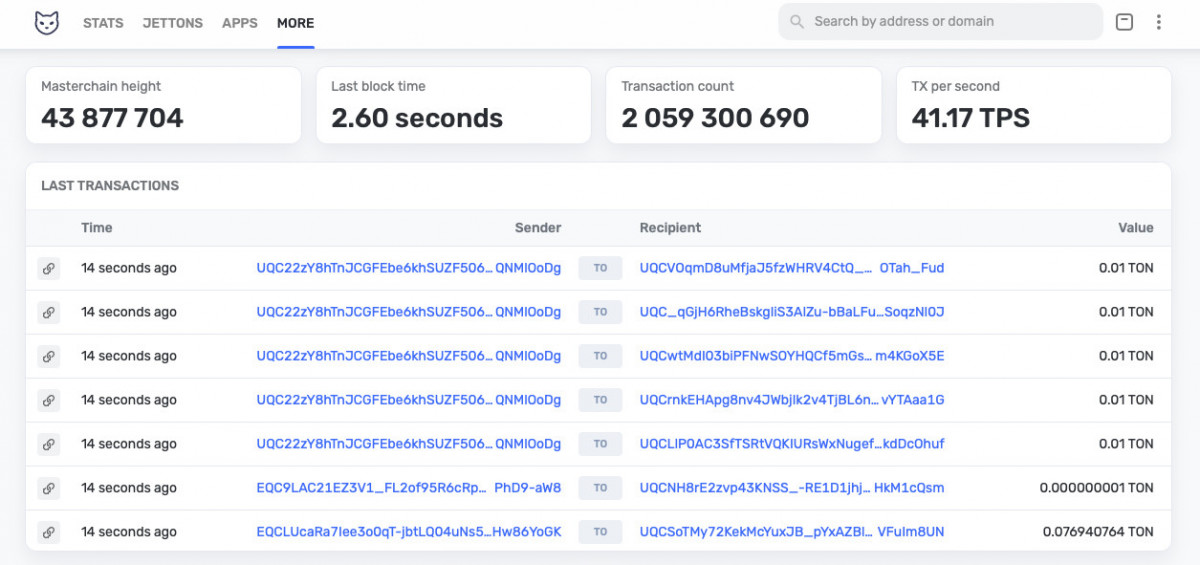The image size is (1200, 565).
Task: Open sender UQC22zY8hTnJ in the row with recipient UQCwtMdI03bi
Action: (409, 356)
